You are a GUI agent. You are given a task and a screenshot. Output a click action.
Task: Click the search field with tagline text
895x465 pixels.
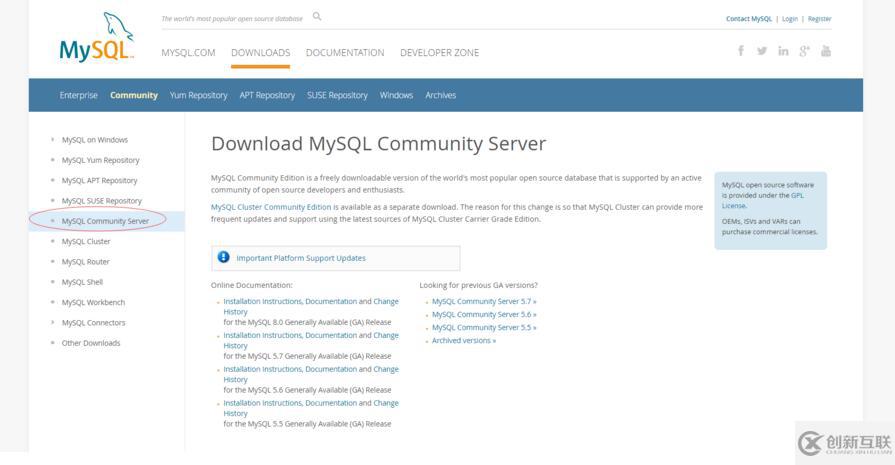(232, 19)
